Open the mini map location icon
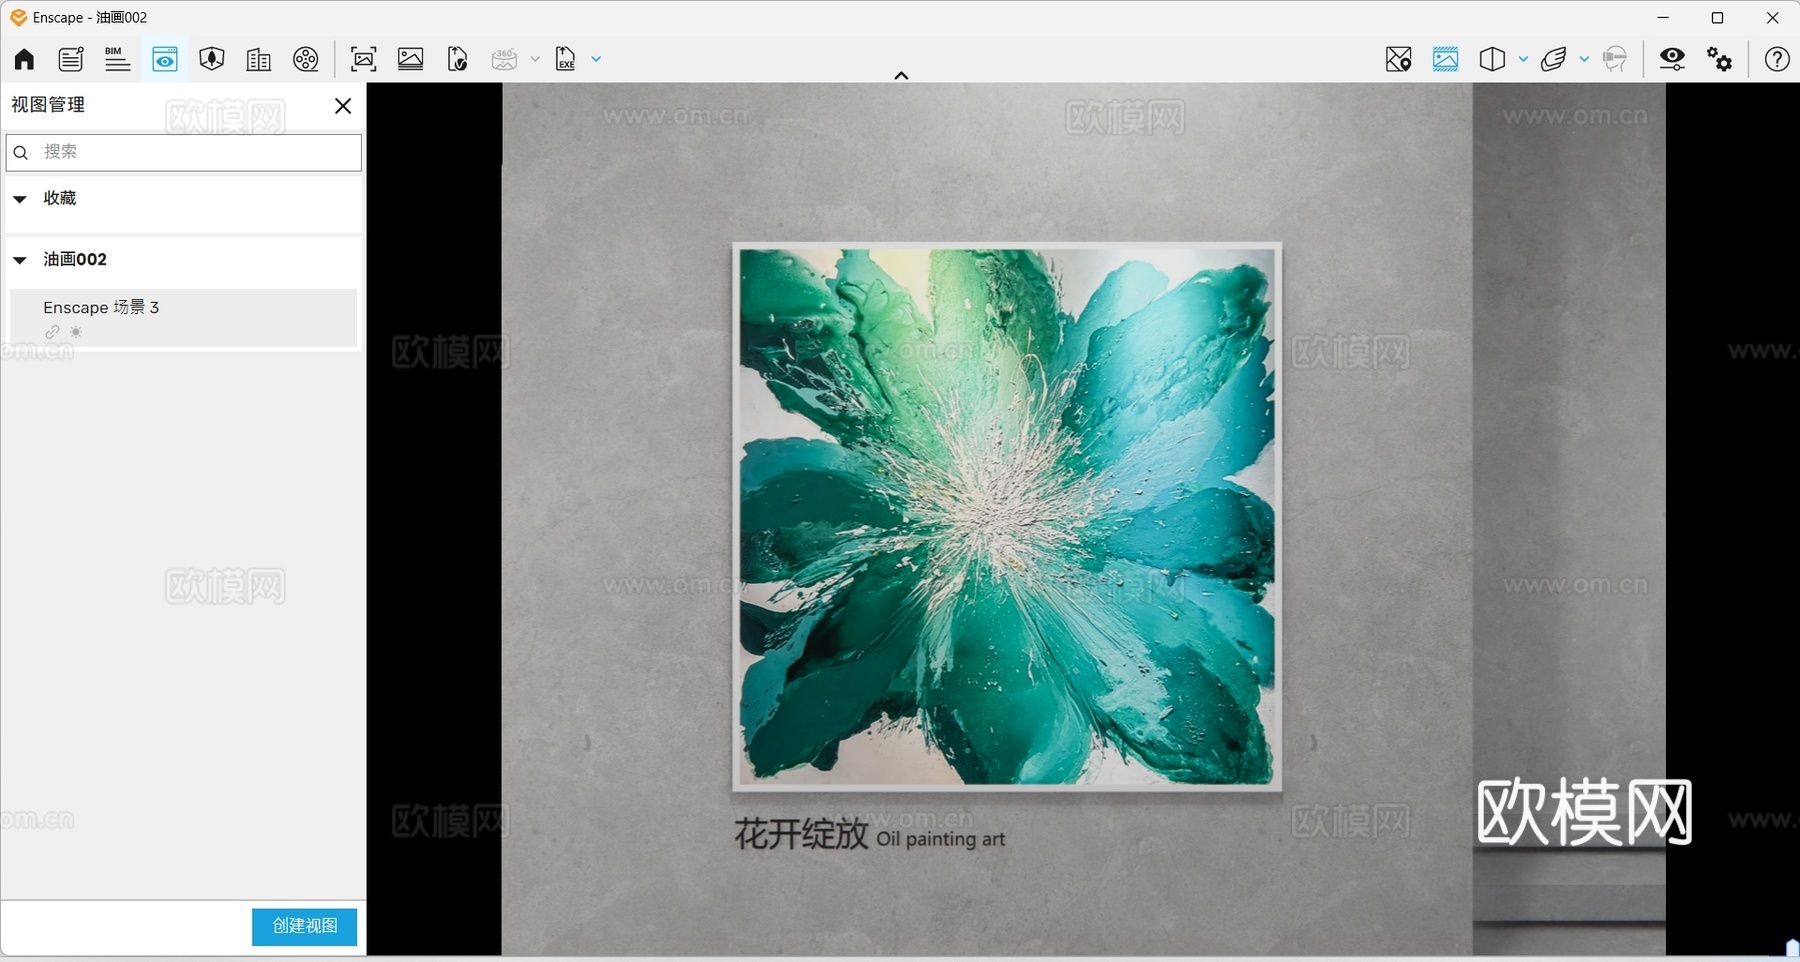This screenshot has width=1800, height=962. click(x=1399, y=59)
